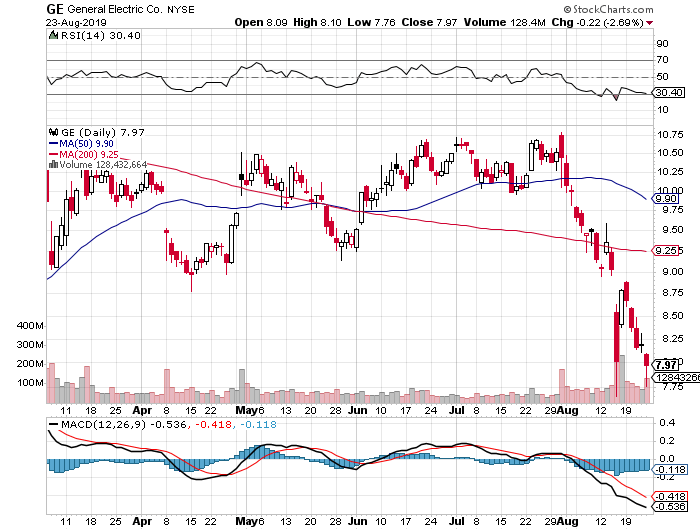Viewport: 700px width, 530px height.
Task: Click the MACD(12,26,9) -0.536 legend text
Action: pos(124,424)
